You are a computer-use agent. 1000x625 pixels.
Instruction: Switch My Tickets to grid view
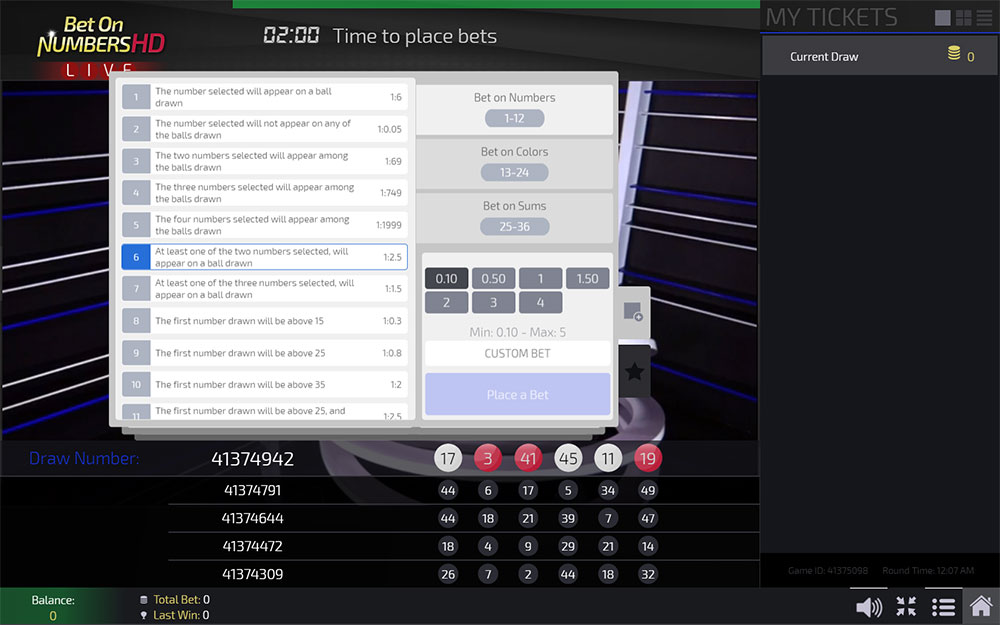pos(964,18)
